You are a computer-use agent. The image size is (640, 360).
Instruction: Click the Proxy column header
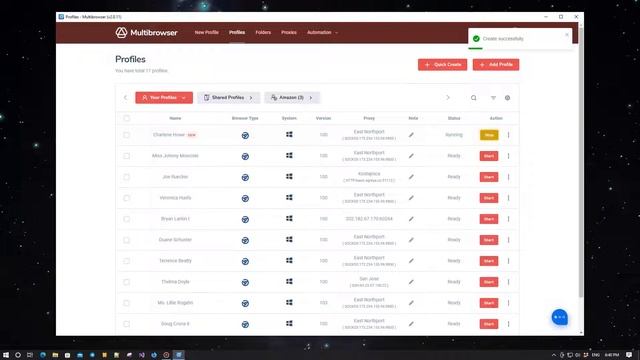point(369,118)
